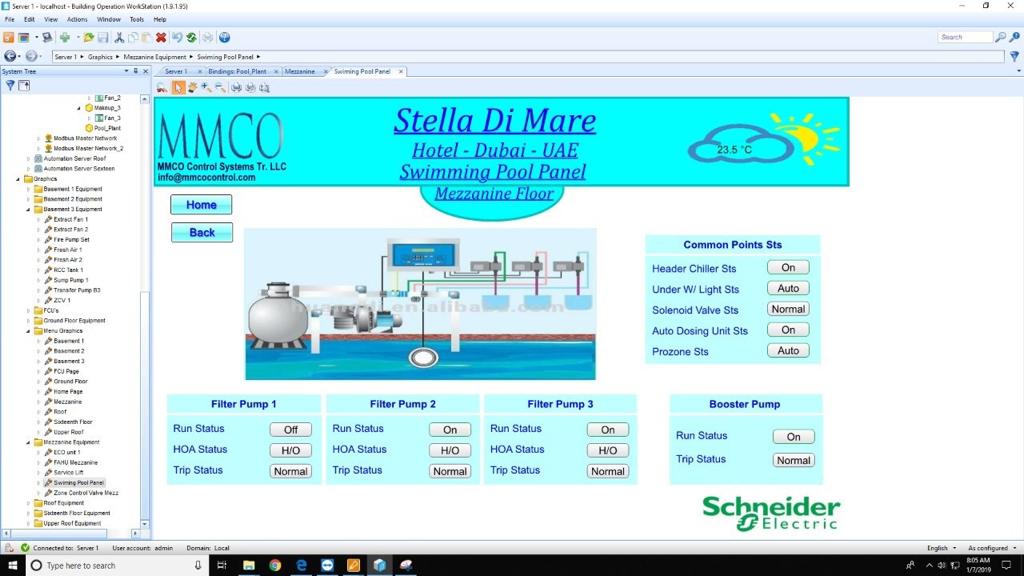Select the pointer tool in graphics toolbar

177,88
